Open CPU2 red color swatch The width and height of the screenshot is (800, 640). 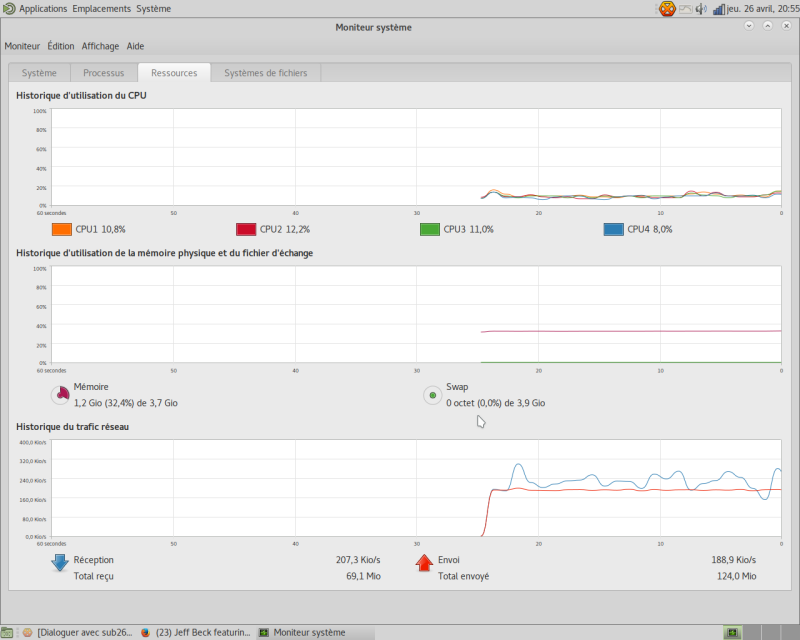tap(246, 229)
